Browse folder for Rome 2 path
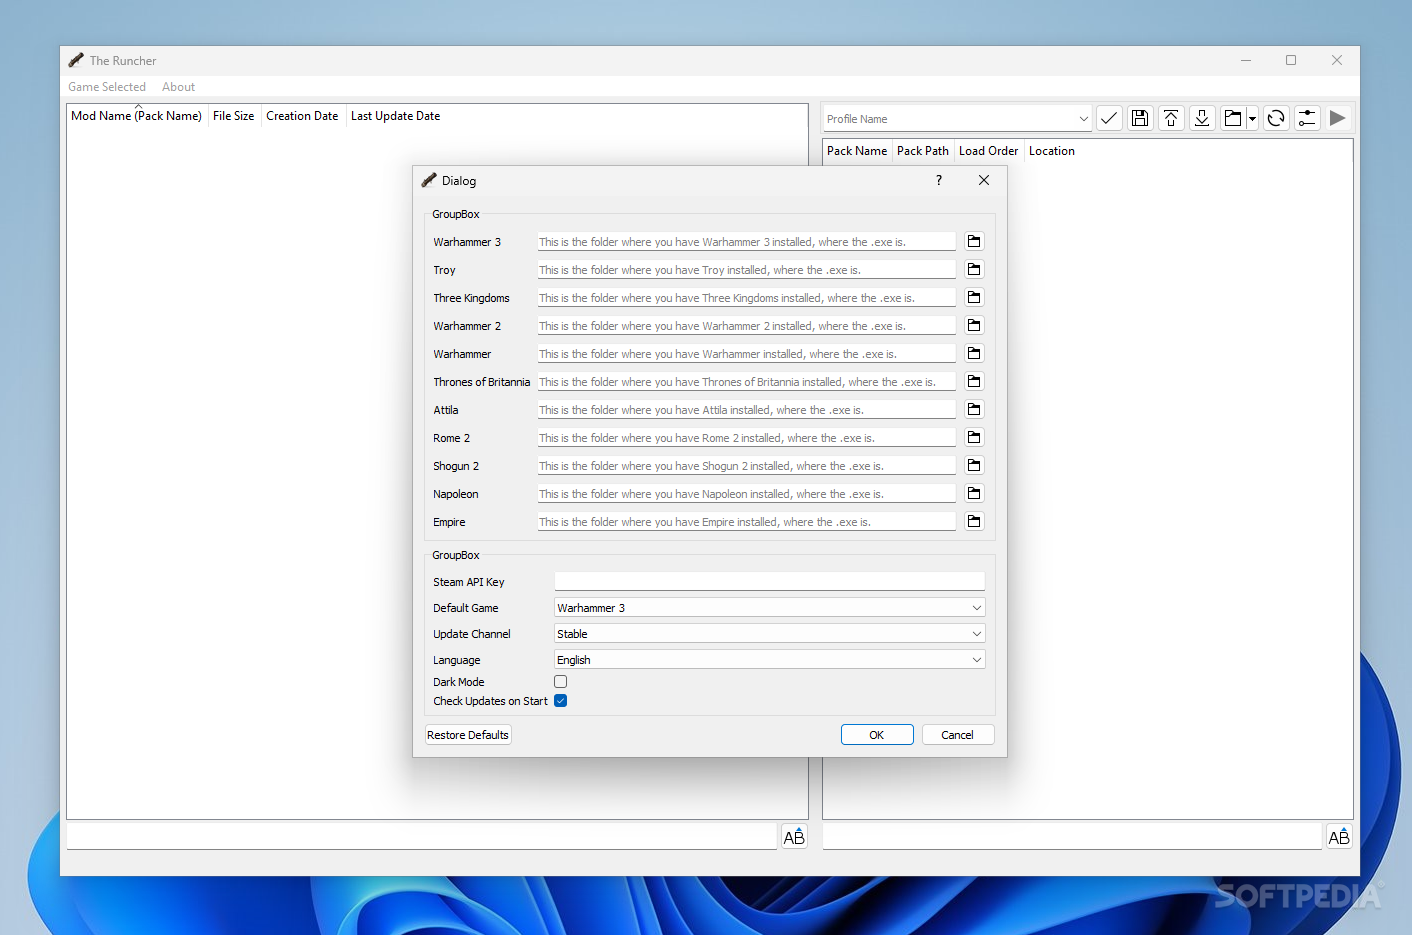Image resolution: width=1412 pixels, height=935 pixels. [x=974, y=437]
